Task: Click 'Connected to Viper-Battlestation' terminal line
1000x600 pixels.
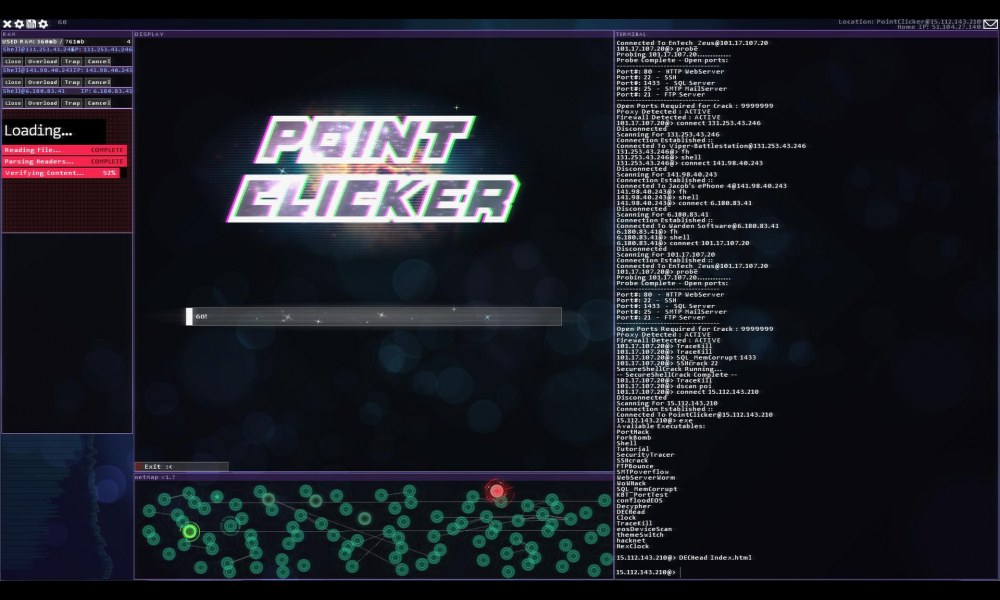Action: point(710,146)
